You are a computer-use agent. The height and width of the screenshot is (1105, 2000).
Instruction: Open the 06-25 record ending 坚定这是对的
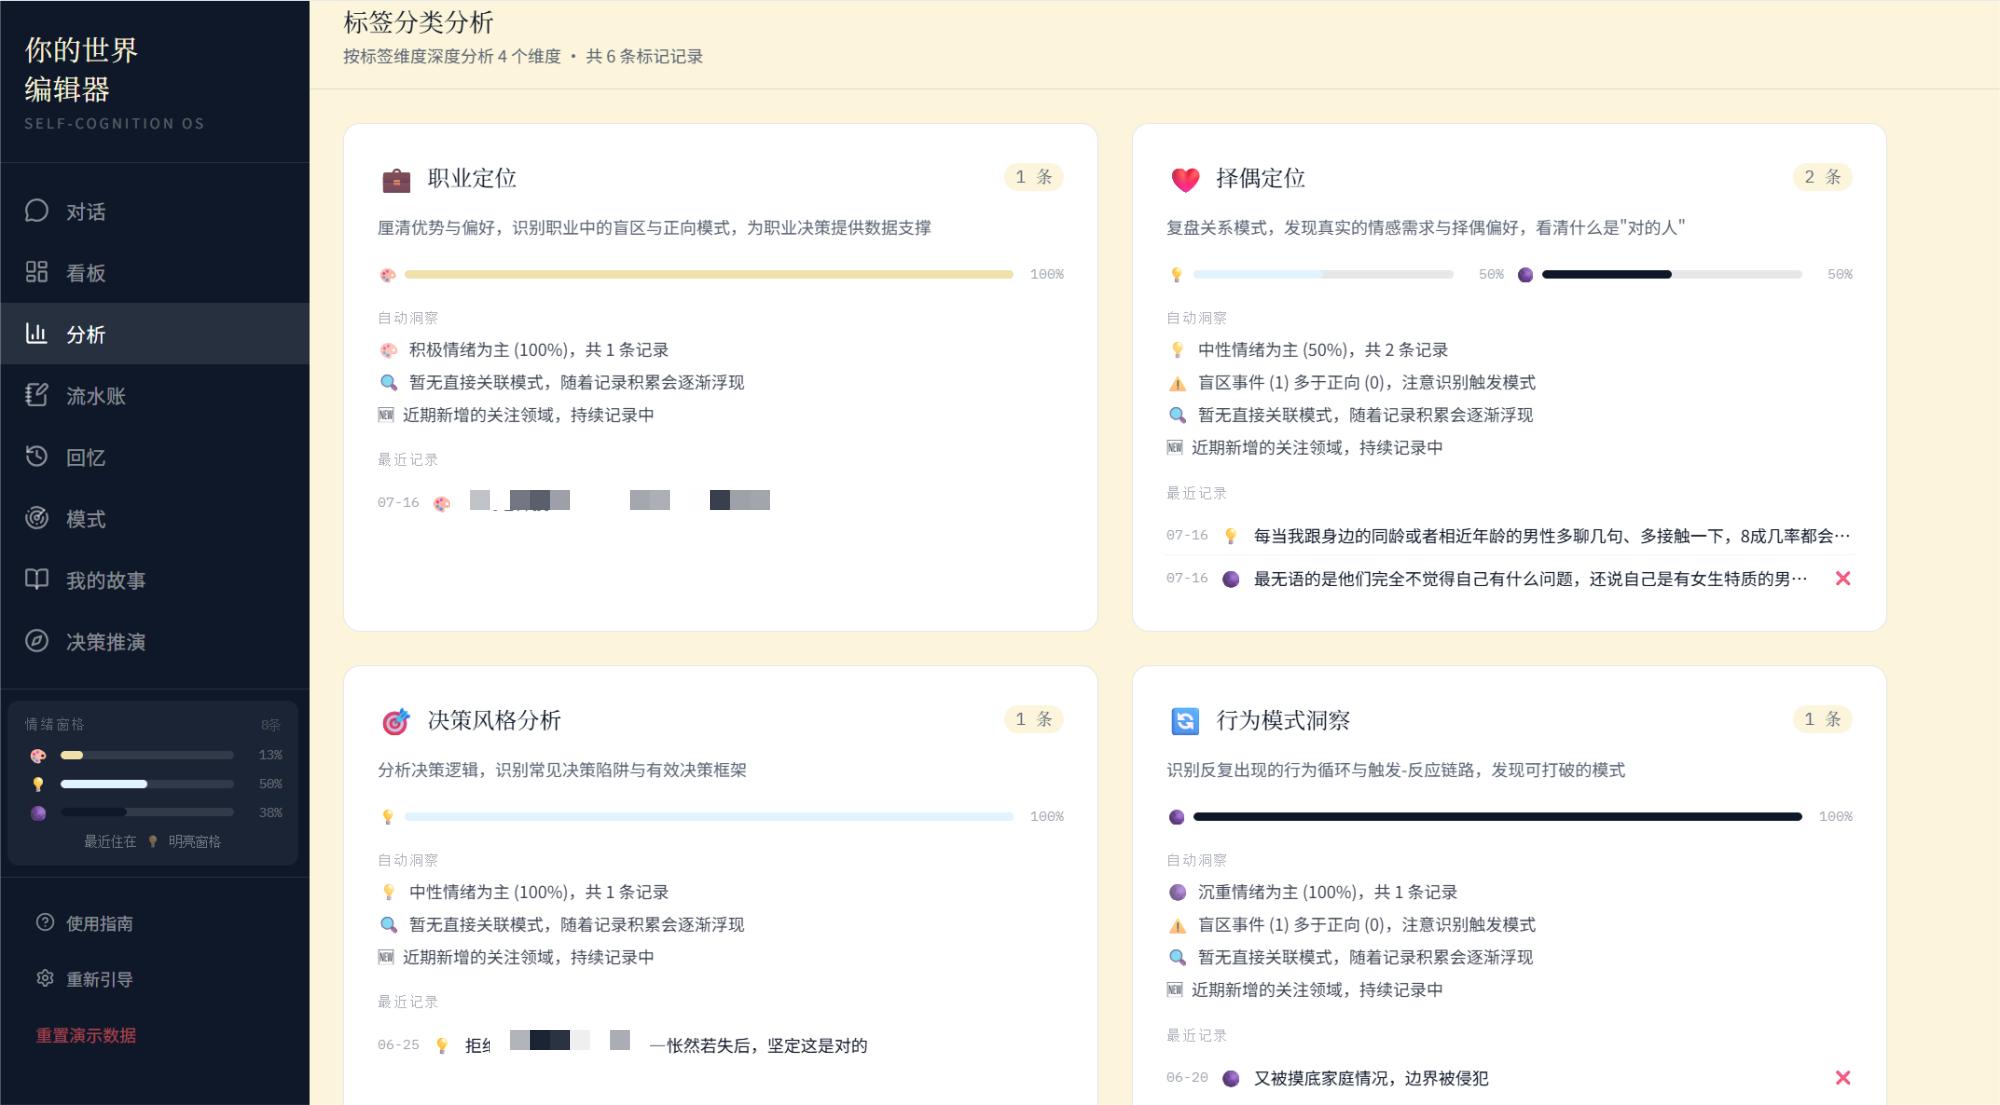tap(720, 1045)
